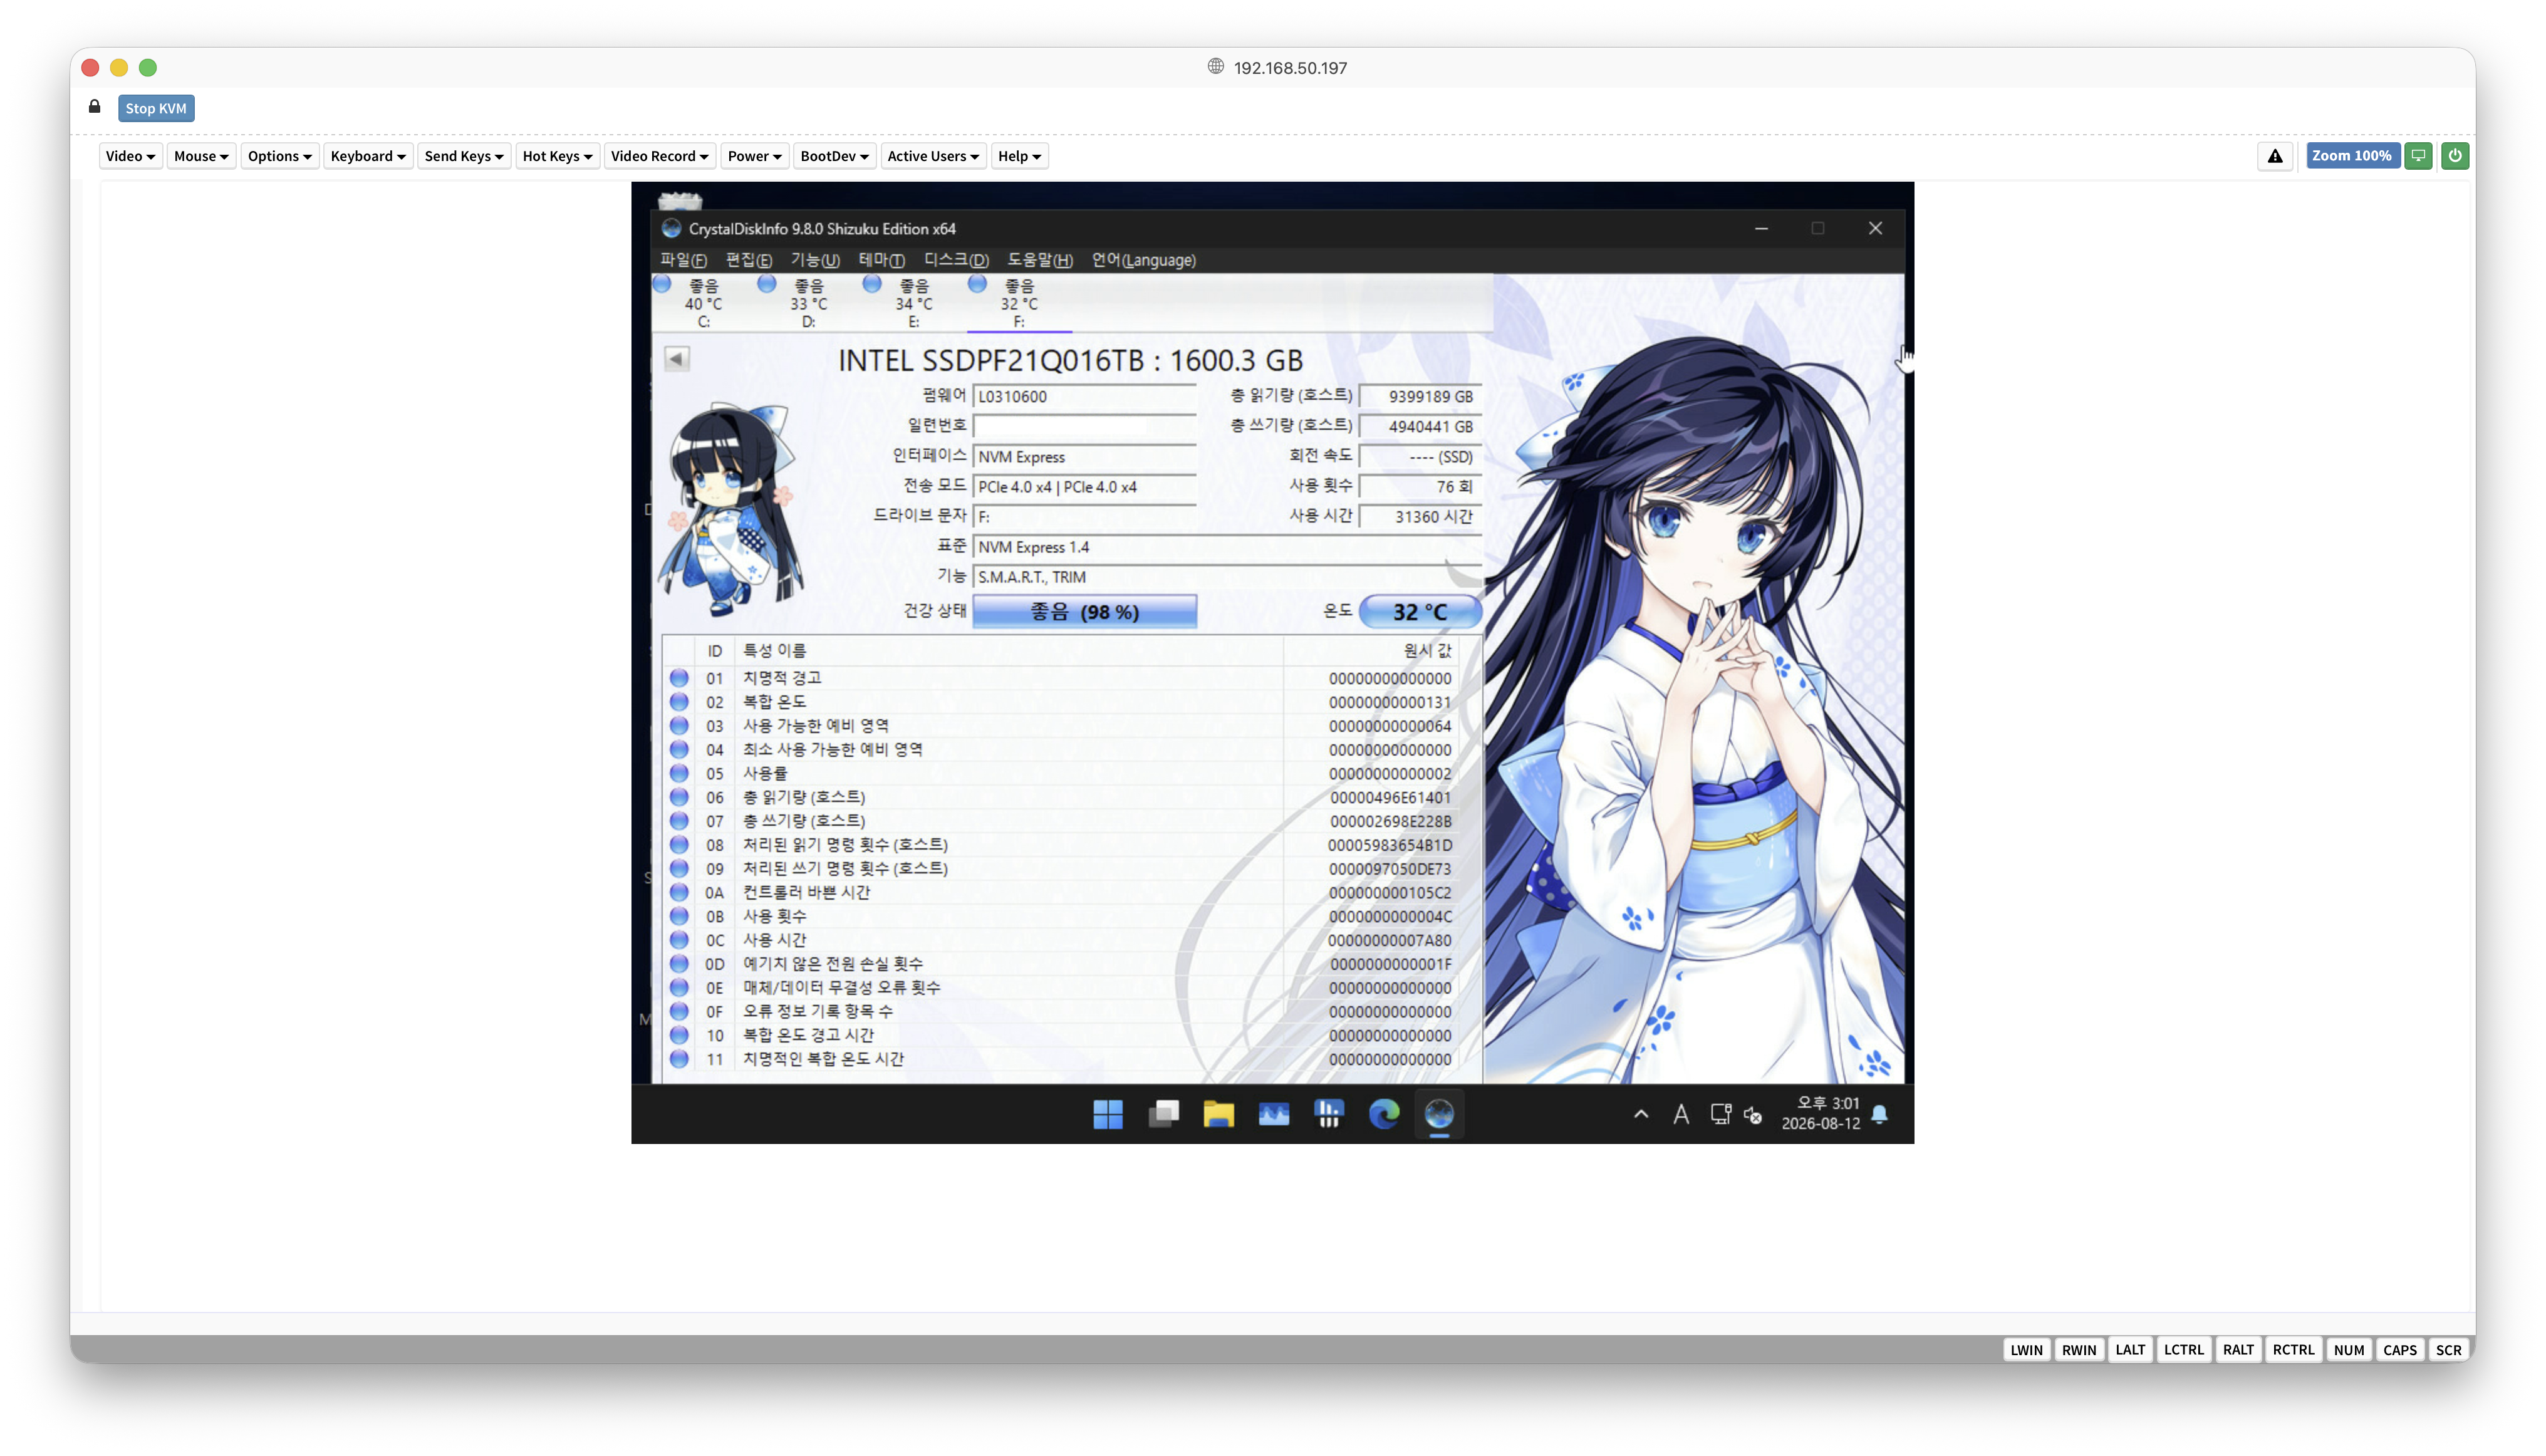Viewport: 2546px width, 1456px height.
Task: Click the warning triangle icon
Action: [x=2275, y=156]
